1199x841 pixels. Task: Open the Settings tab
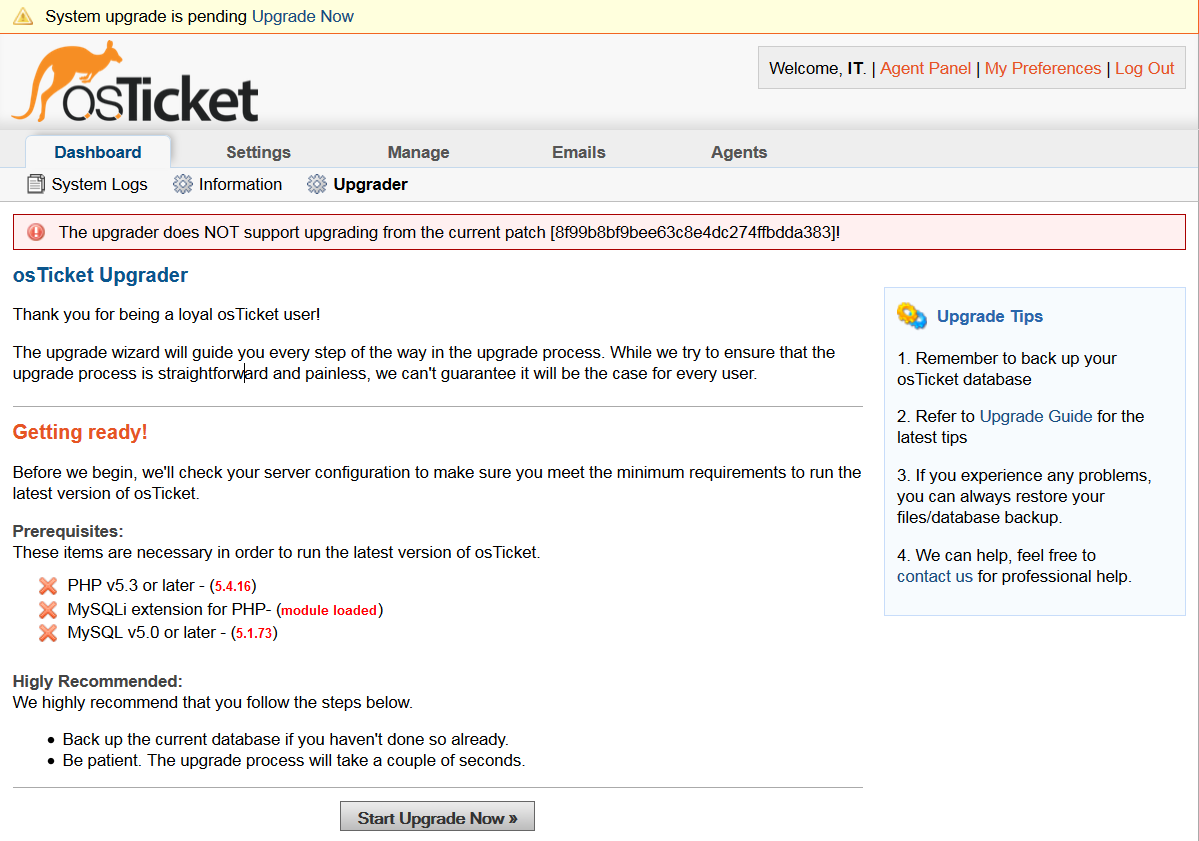258,152
